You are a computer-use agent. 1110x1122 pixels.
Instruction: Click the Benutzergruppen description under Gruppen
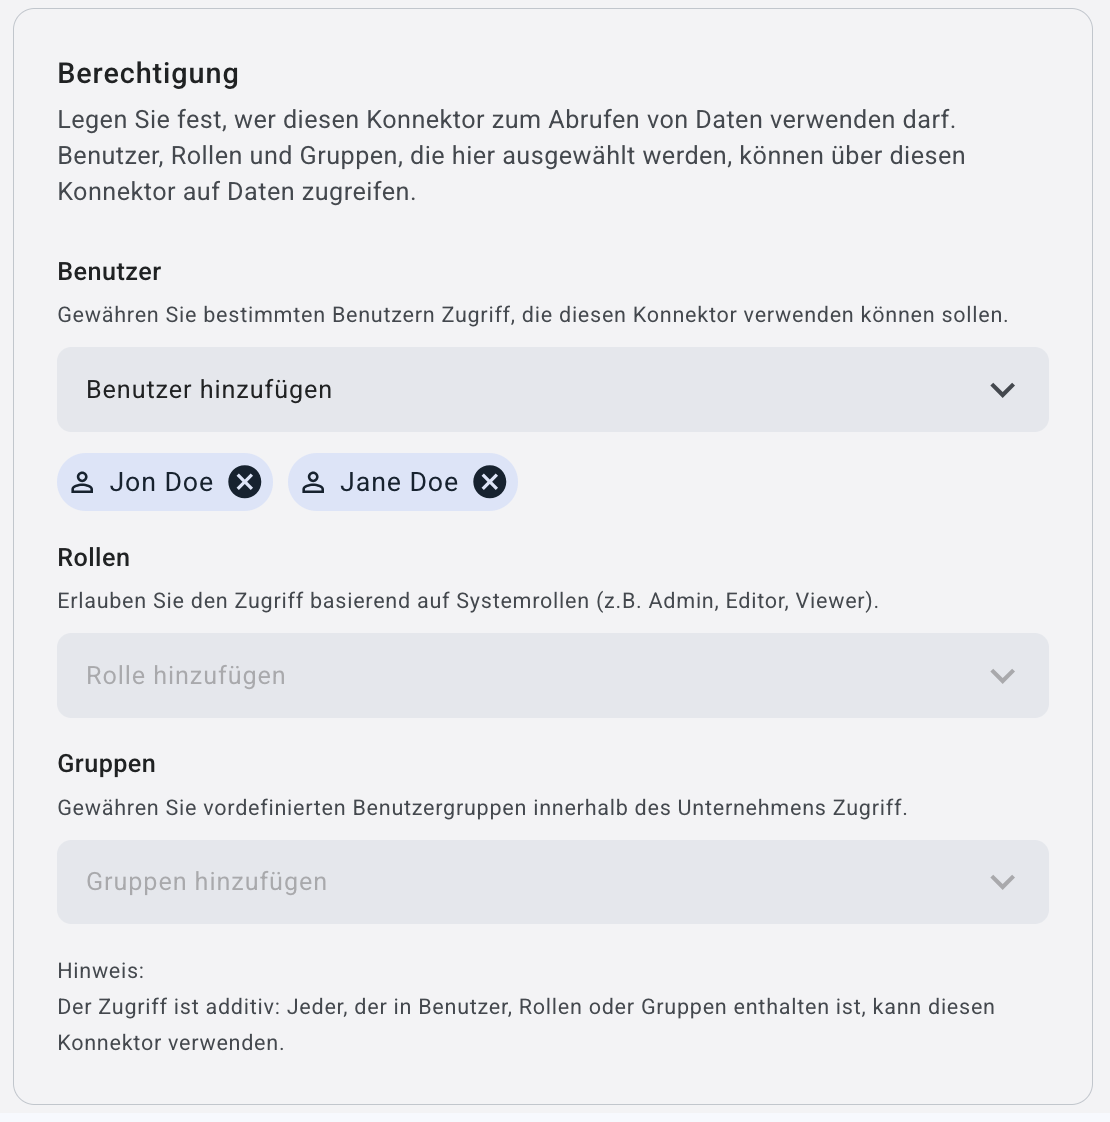click(x=482, y=808)
